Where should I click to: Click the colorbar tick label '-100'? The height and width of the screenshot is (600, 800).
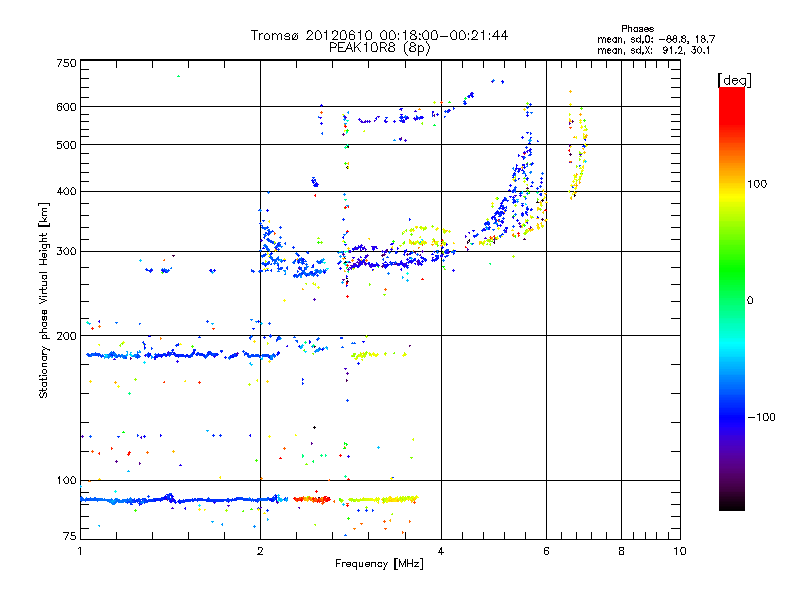761,417
